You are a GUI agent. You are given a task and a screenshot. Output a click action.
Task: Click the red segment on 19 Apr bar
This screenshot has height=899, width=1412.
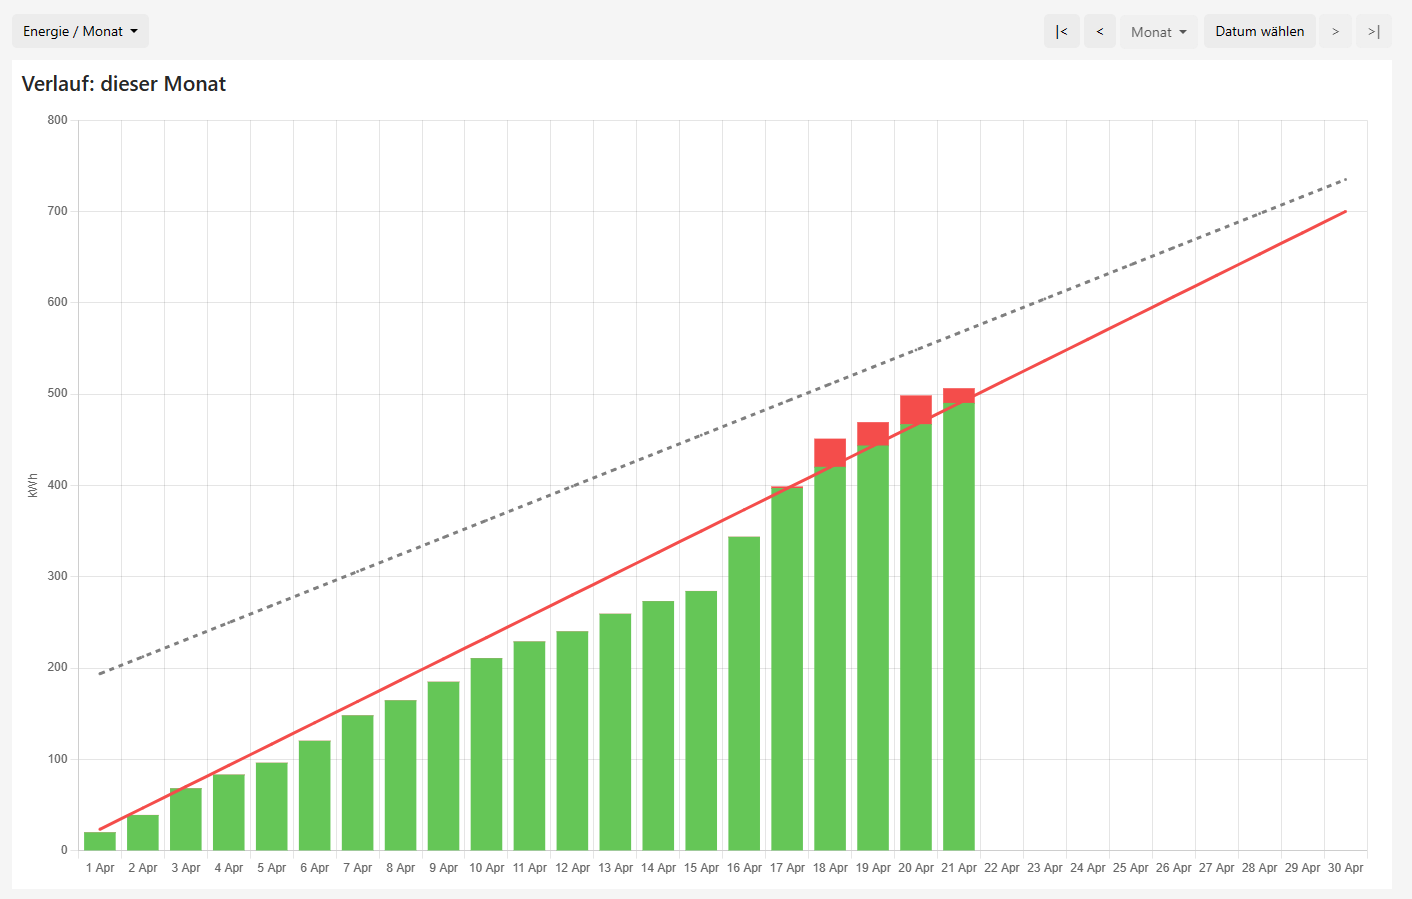(x=873, y=432)
